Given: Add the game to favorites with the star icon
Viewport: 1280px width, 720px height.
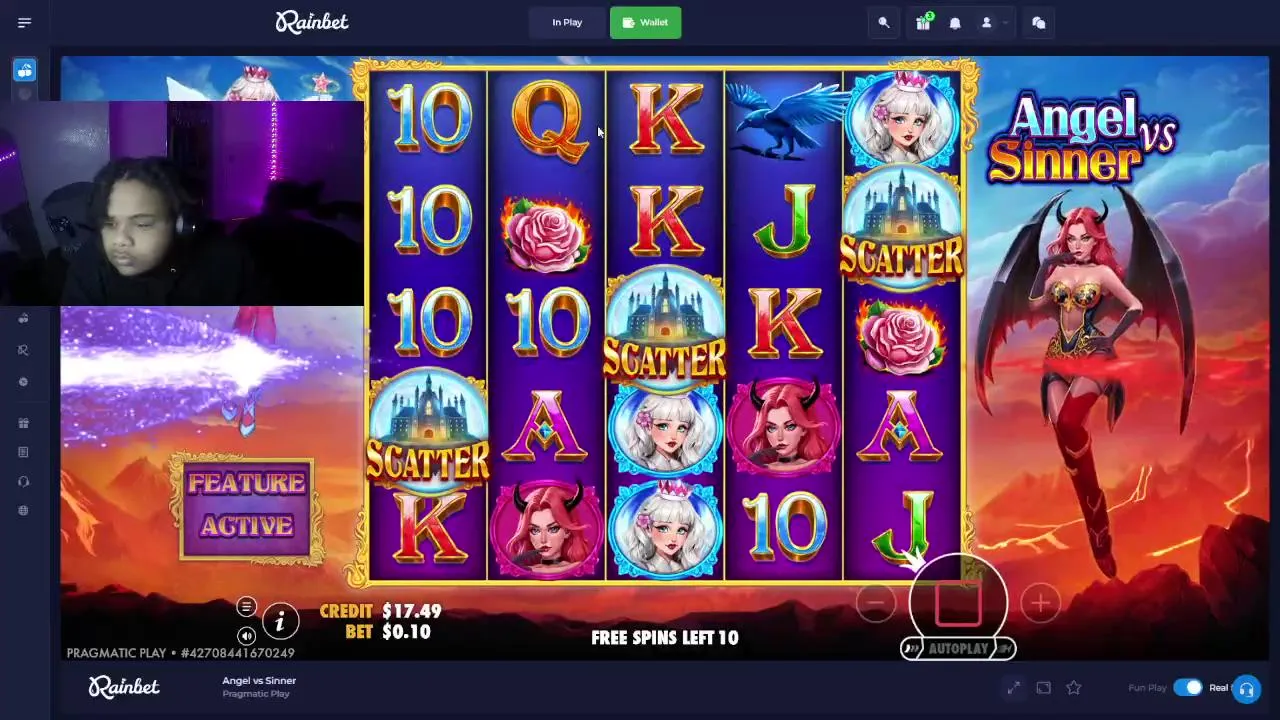Looking at the screenshot, I should (x=1074, y=688).
